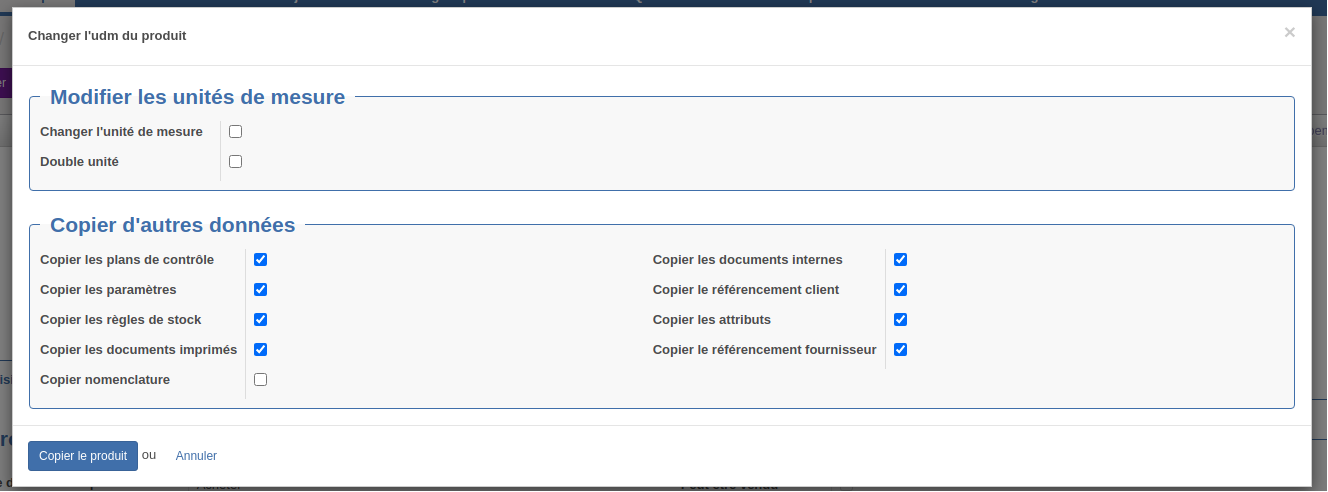Viewport: 1328px width, 492px height.
Task: Click the "Changer l'udm du produit" dialog title
Action: tap(107, 35)
